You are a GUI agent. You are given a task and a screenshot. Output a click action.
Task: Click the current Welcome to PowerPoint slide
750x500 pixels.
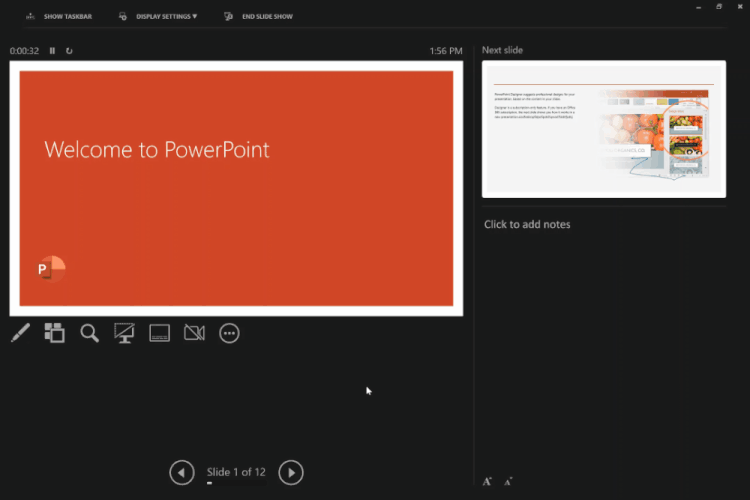(x=236, y=189)
